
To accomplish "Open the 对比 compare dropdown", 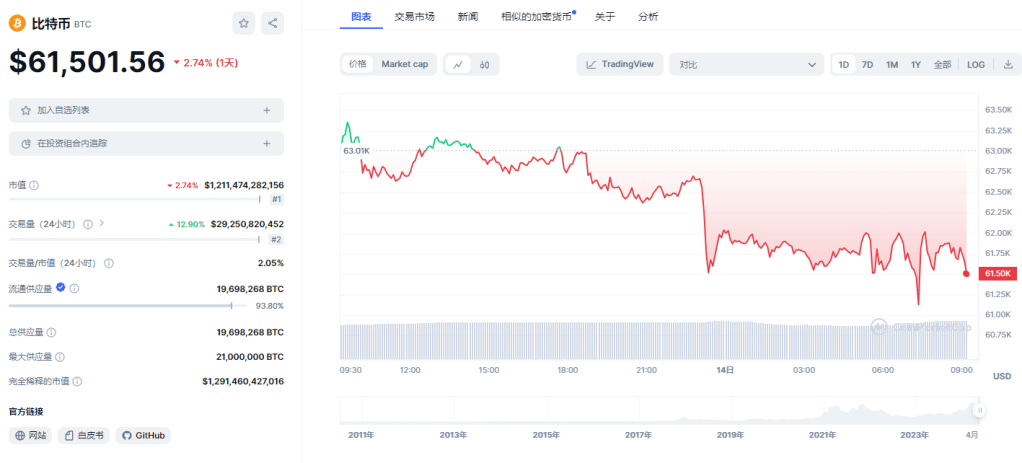I will click(746, 64).
